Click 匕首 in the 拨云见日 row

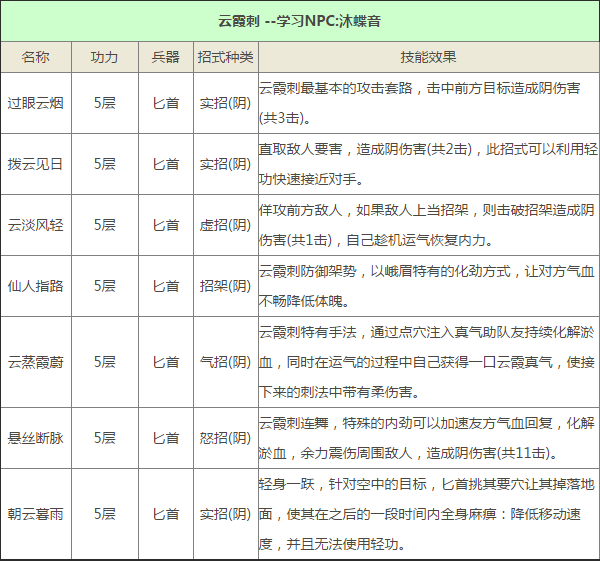pyautogui.click(x=166, y=164)
